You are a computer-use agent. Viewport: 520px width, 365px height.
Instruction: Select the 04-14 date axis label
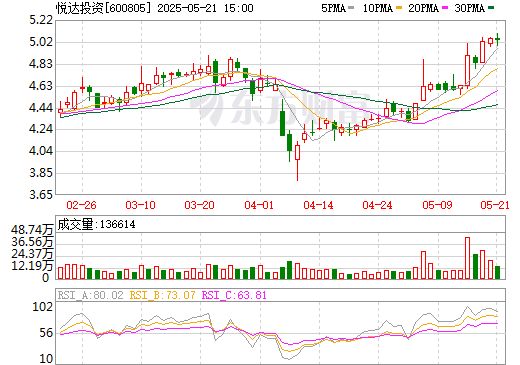pos(318,205)
